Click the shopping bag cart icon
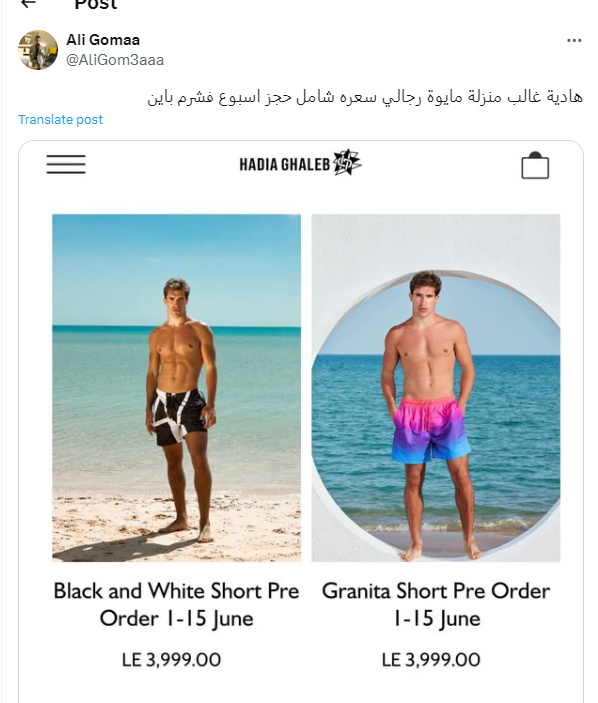The width and height of the screenshot is (598, 703). tap(535, 165)
